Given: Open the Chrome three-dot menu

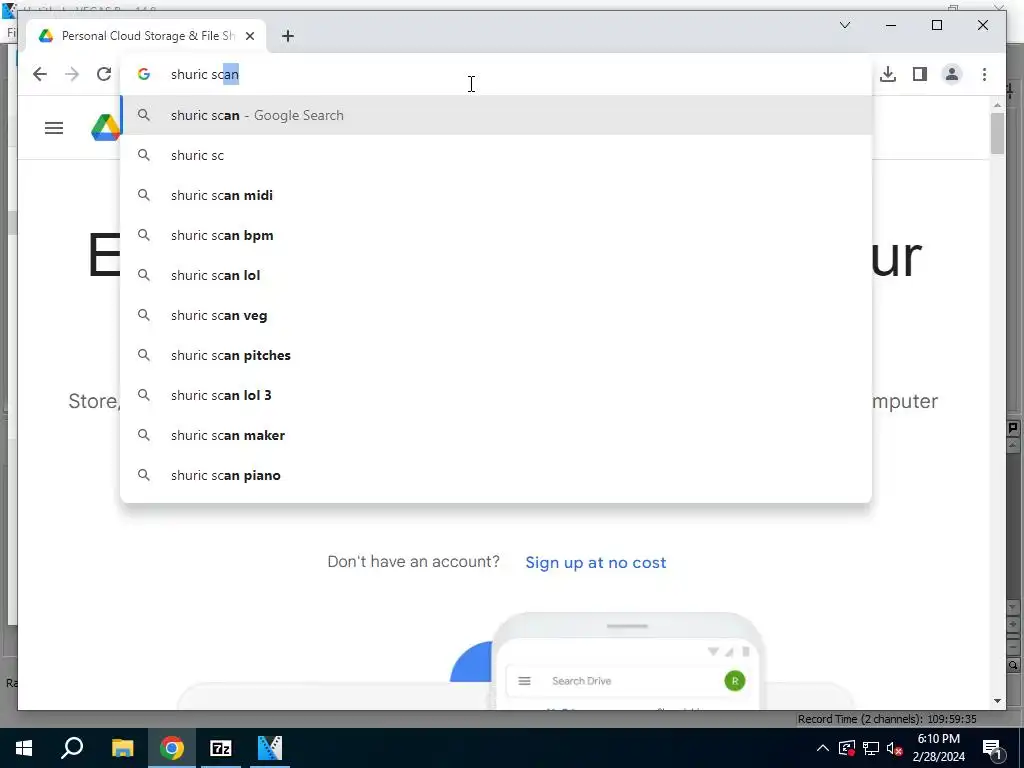Looking at the screenshot, I should (x=984, y=74).
